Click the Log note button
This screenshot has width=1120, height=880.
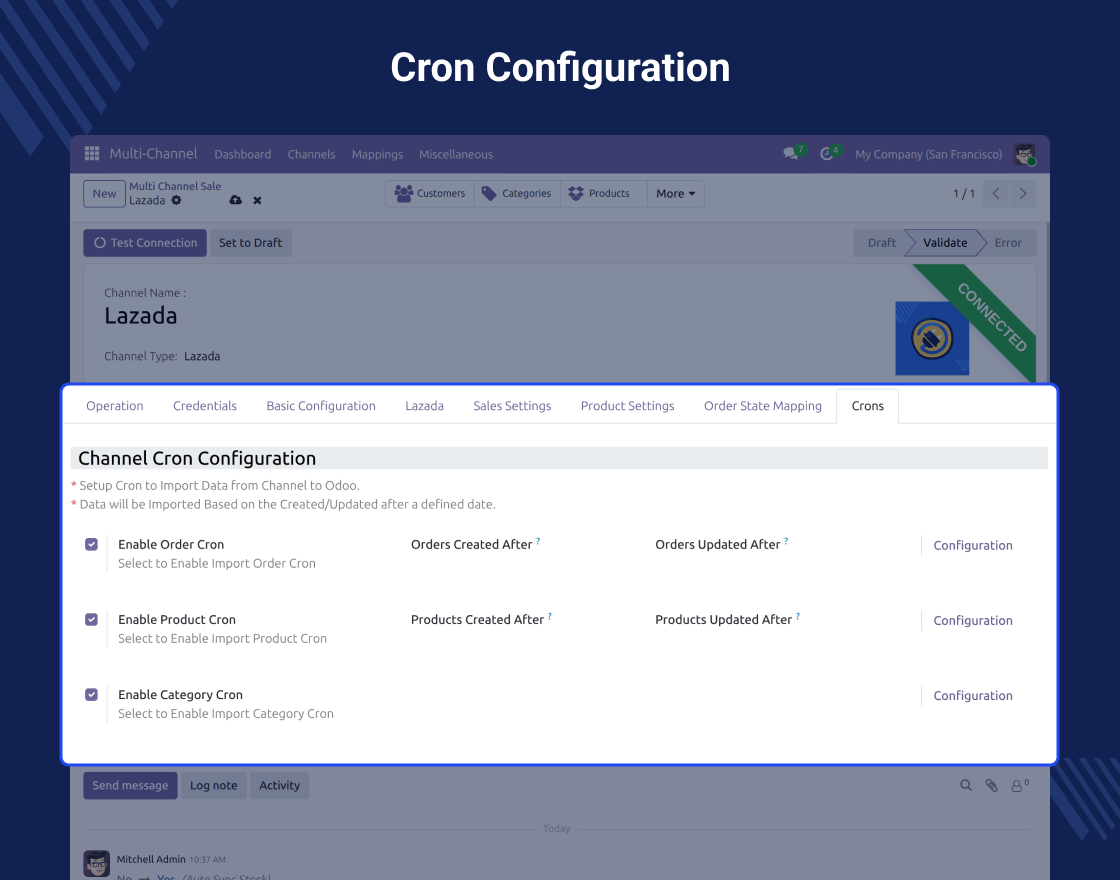[x=214, y=786]
